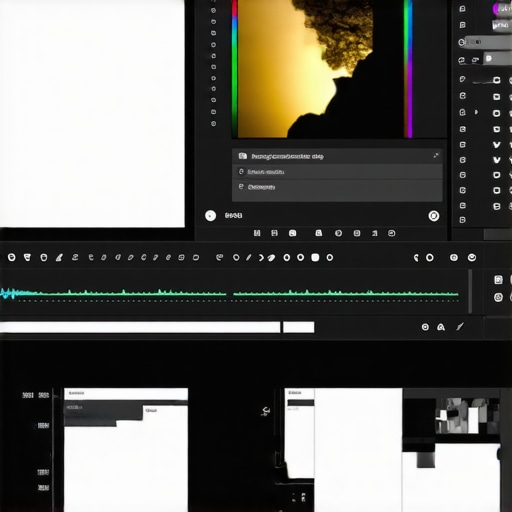The image size is (512, 512).
Task: Click the vertical scrollbar right of the waveform track
Action: [x=470, y=291]
